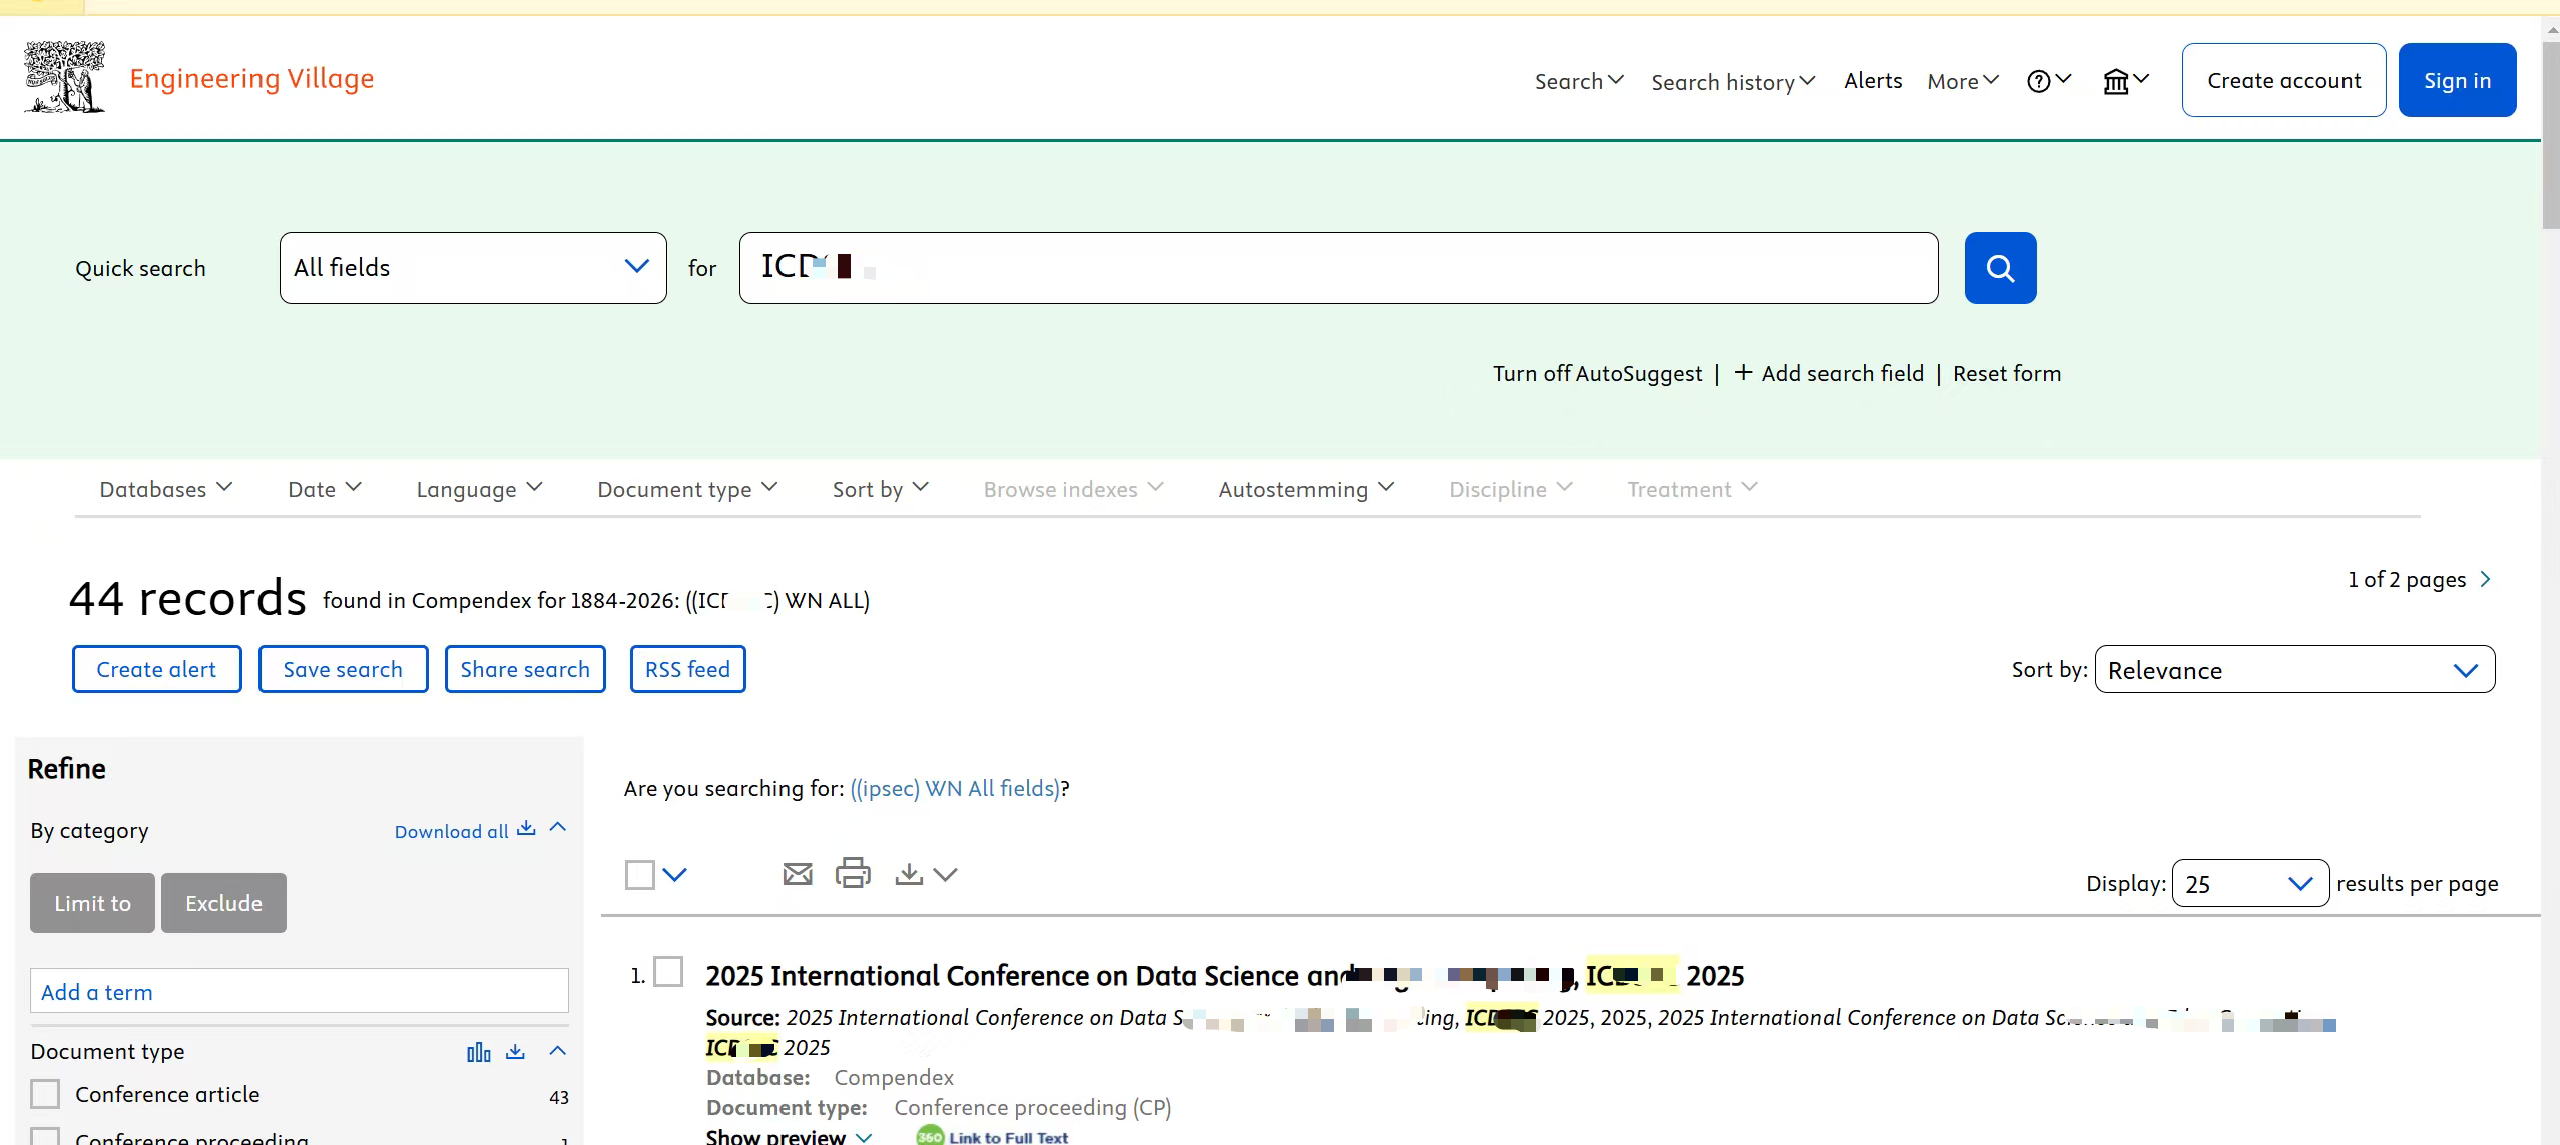The height and width of the screenshot is (1145, 2560).
Task: Email the selected records
Action: pyautogui.click(x=798, y=874)
